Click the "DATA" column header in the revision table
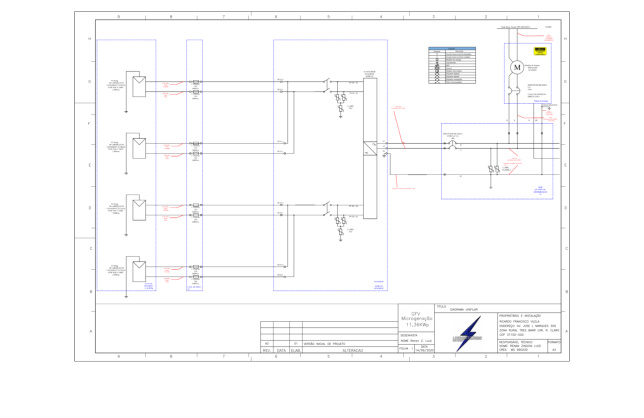644x418 pixels. [x=281, y=350]
